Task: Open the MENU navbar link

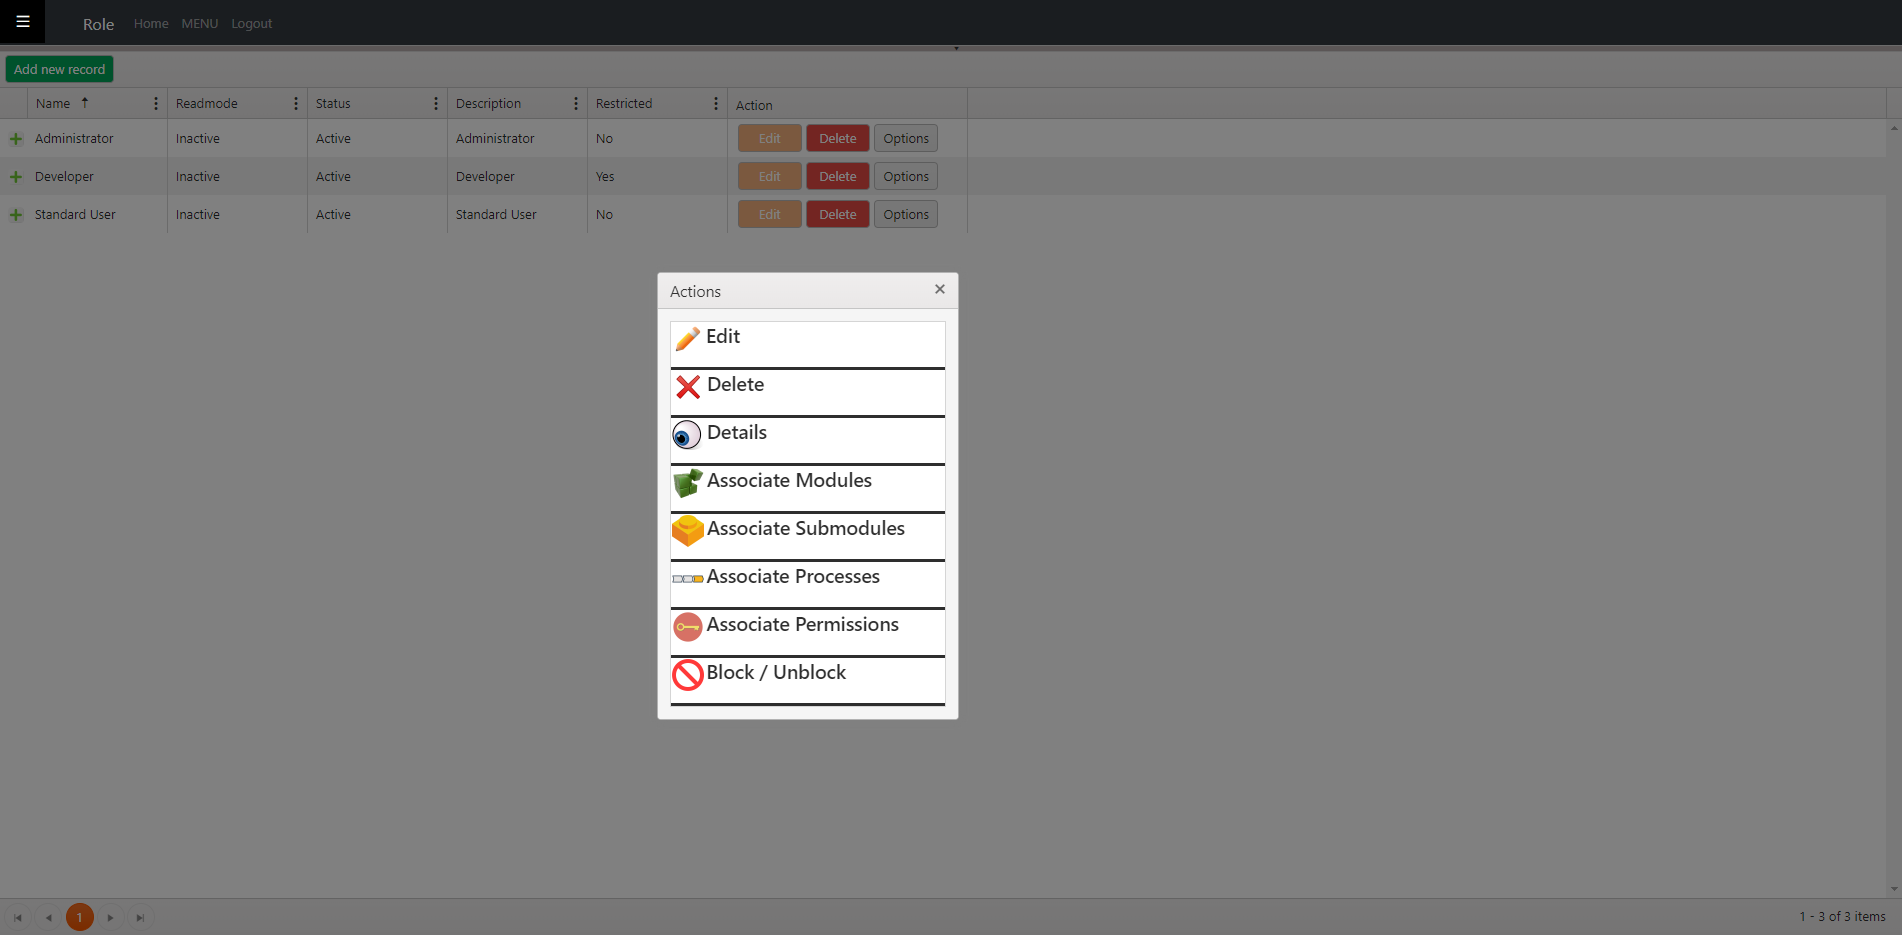Action: (x=200, y=23)
